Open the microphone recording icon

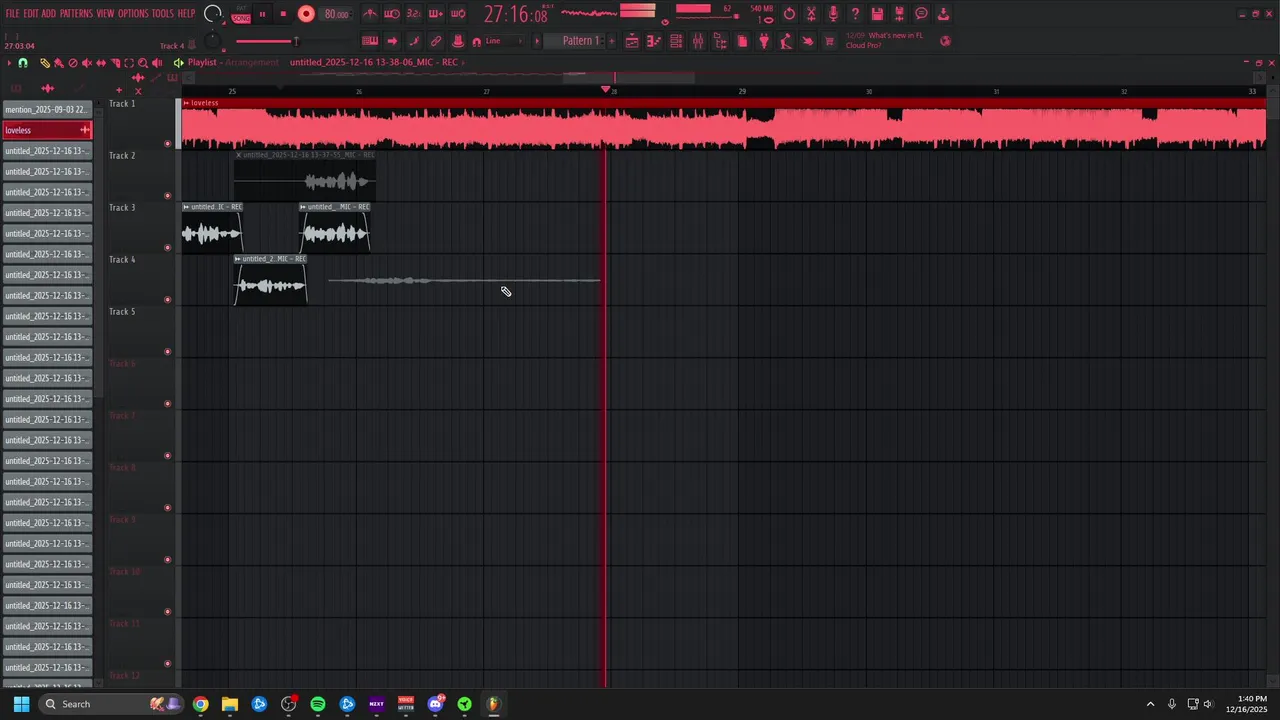click(x=833, y=14)
